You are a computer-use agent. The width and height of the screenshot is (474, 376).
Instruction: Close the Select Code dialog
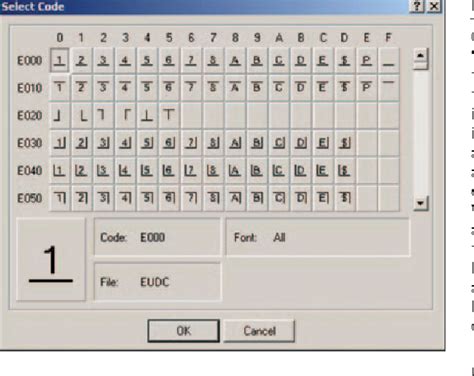[434, 6]
